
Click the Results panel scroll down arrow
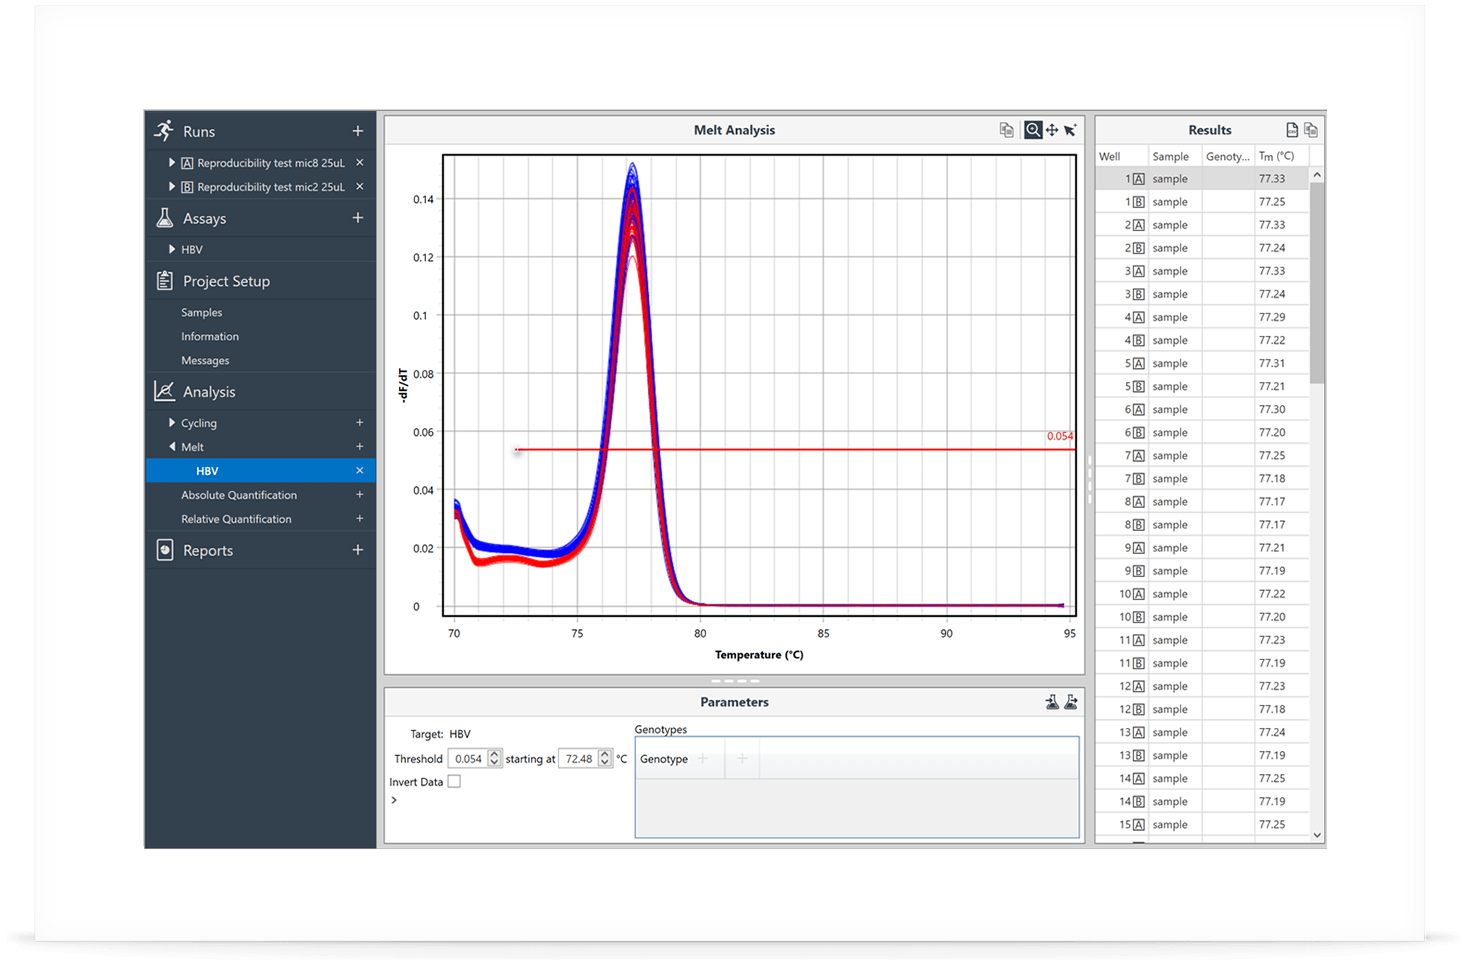click(1317, 835)
